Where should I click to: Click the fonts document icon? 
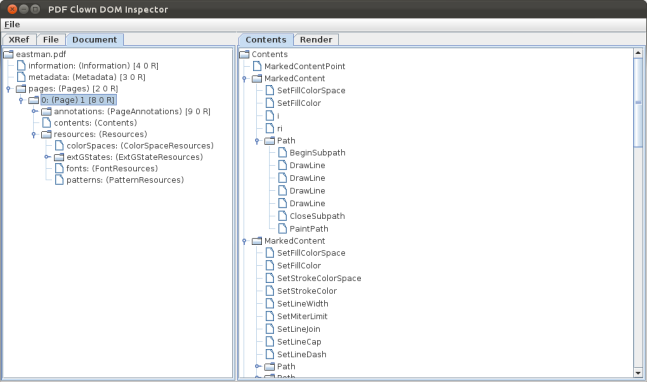click(59, 168)
